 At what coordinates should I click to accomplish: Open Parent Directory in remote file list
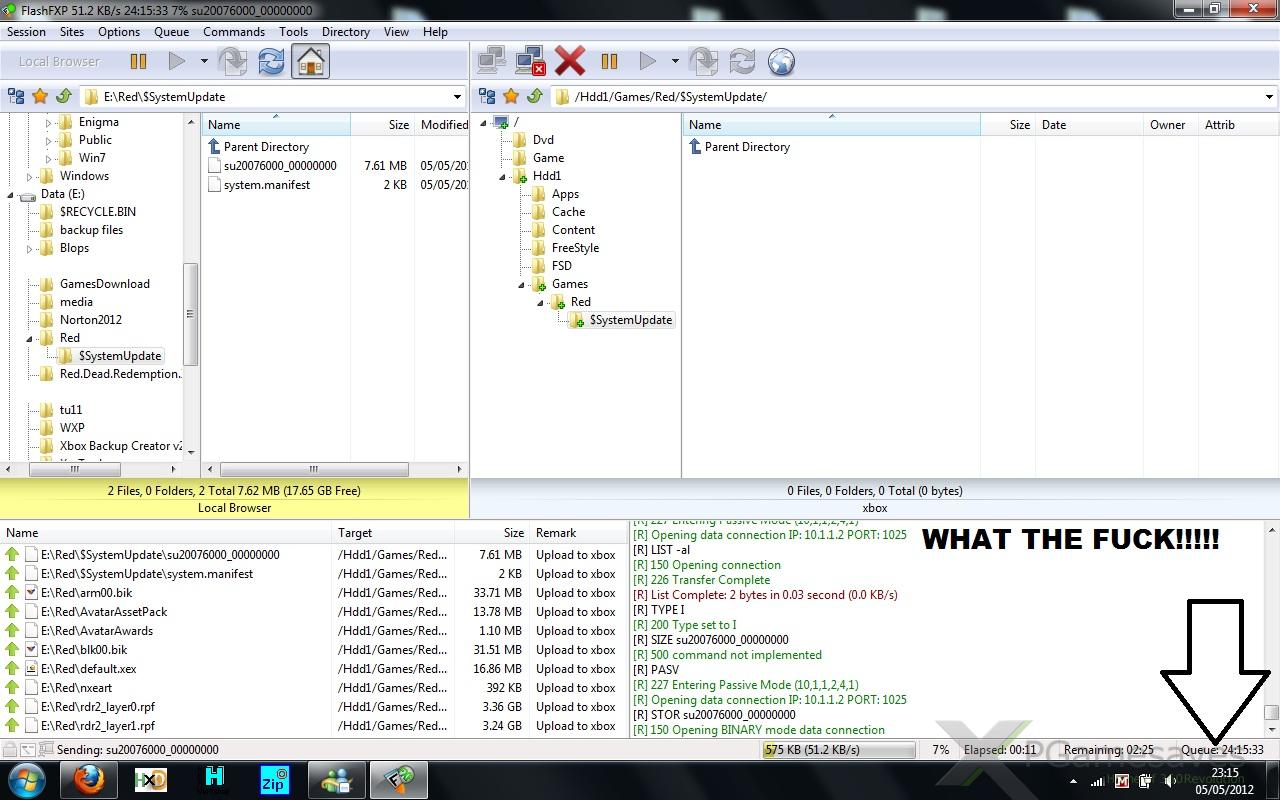click(746, 147)
